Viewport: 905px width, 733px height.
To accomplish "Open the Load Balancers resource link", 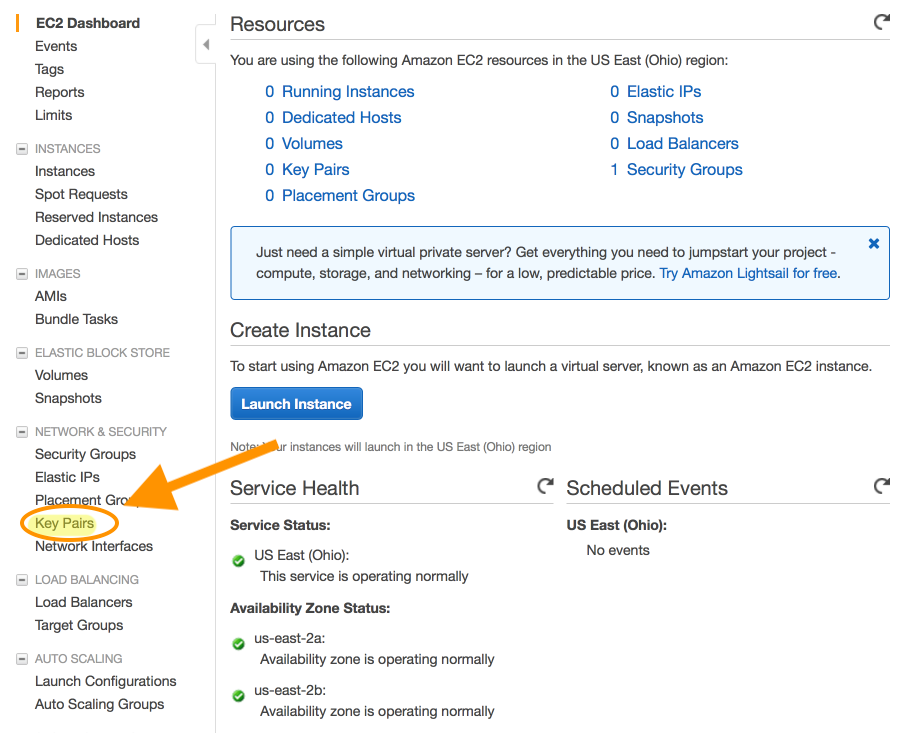I will [683, 144].
